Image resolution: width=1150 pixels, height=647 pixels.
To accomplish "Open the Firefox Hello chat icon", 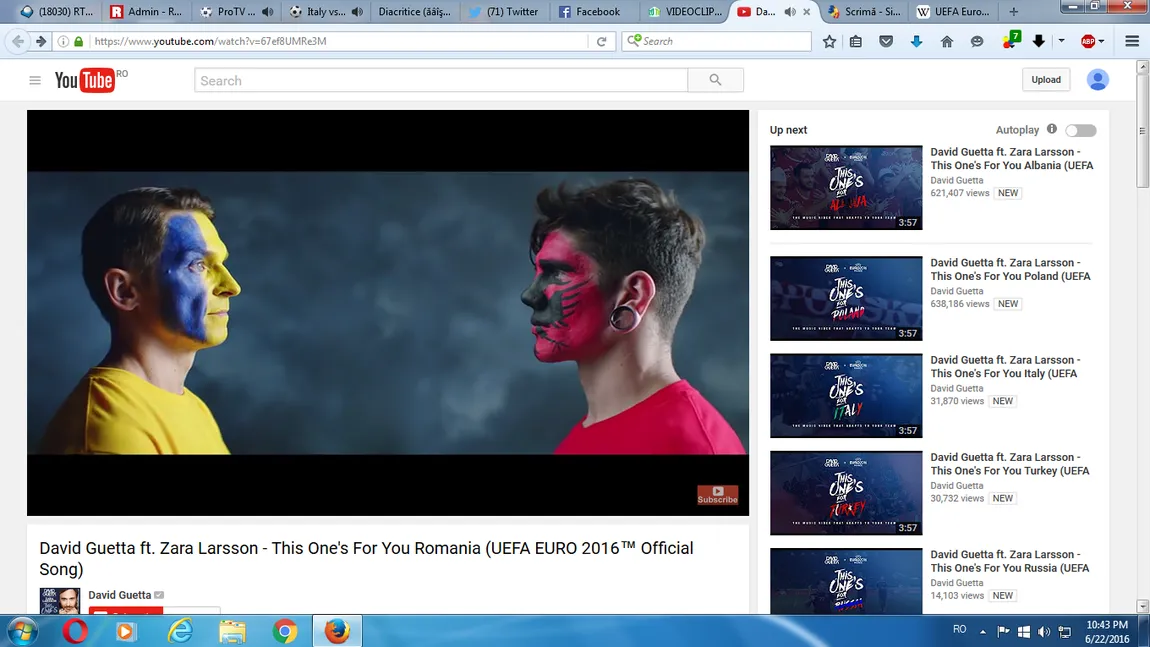I will pyautogui.click(x=977, y=42).
